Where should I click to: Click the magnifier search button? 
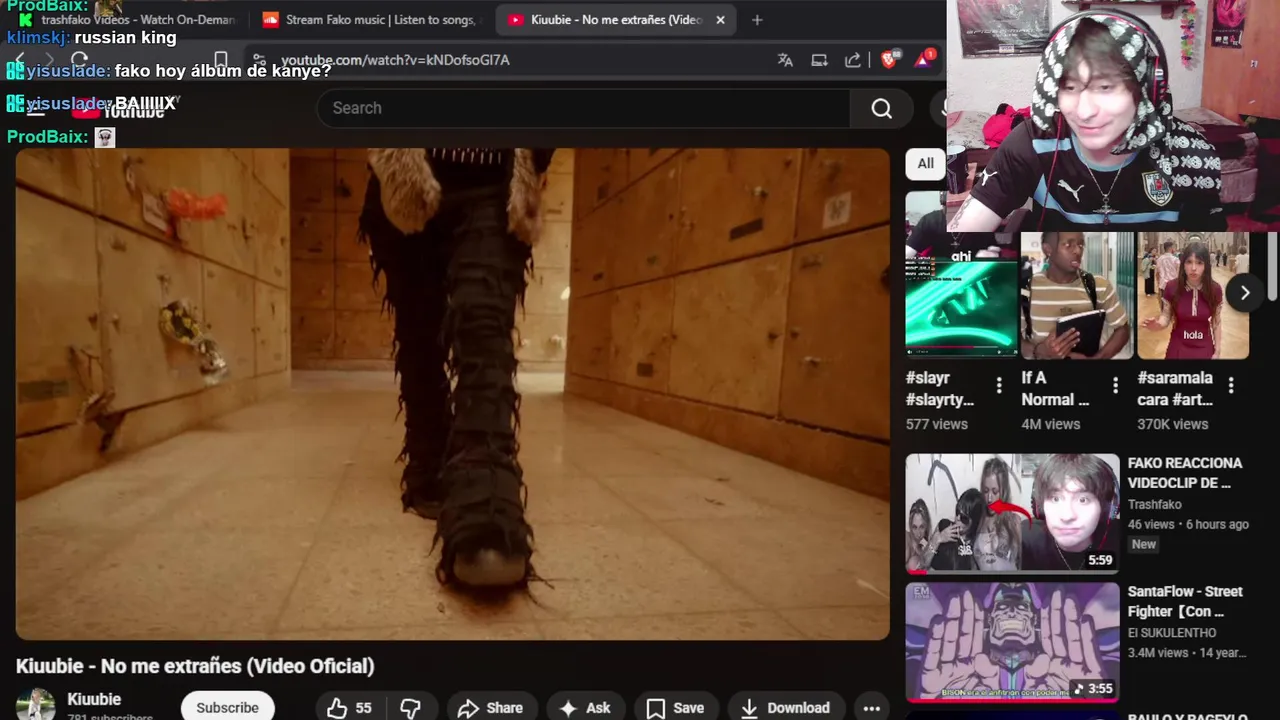click(881, 108)
